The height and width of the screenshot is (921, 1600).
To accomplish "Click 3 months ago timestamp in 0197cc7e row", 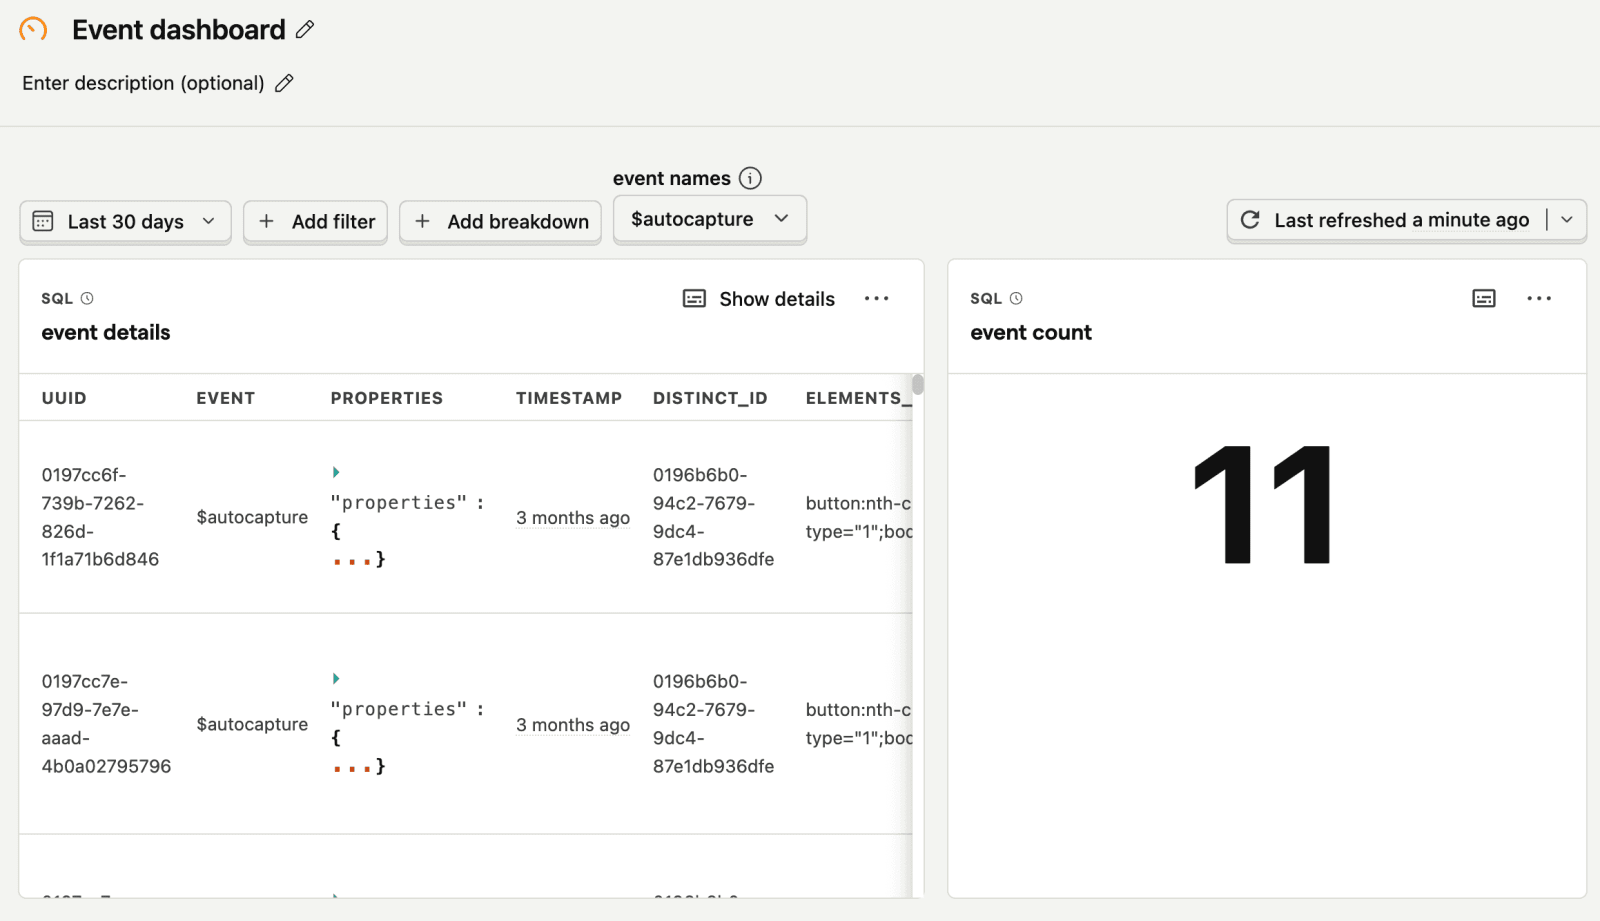I will 573,725.
